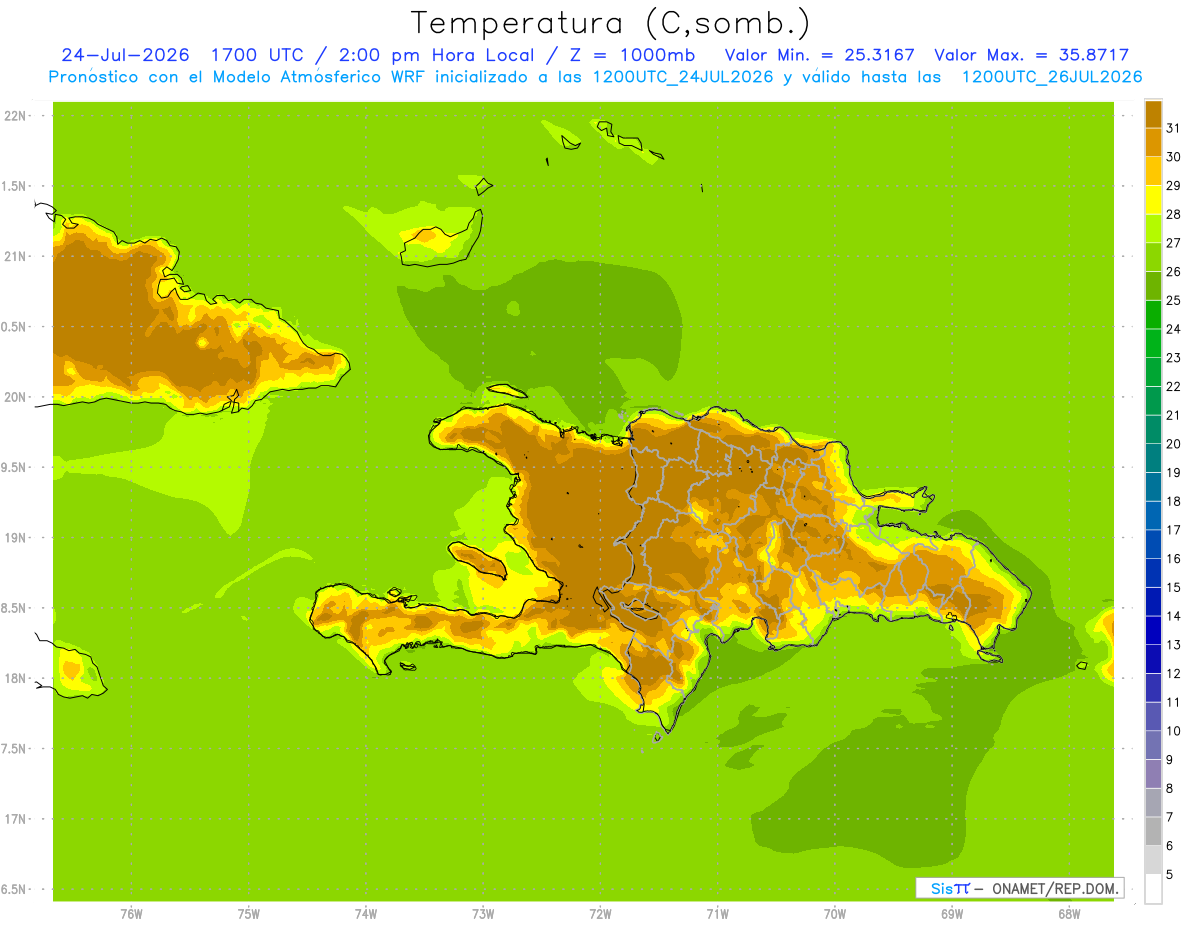The image size is (1200, 927).
Task: Click the "21N" latitude axis label
Action: [15, 256]
